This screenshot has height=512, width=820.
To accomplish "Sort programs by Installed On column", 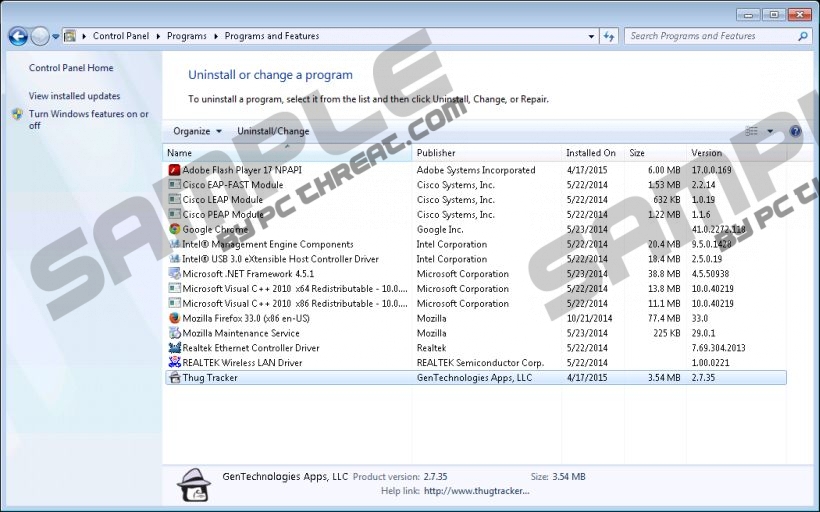I will (x=590, y=153).
